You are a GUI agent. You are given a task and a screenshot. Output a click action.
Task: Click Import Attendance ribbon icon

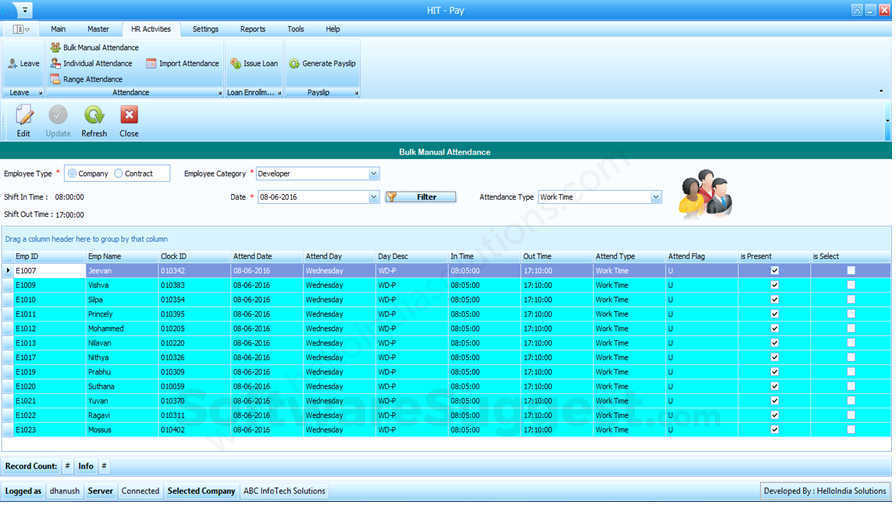tap(182, 63)
